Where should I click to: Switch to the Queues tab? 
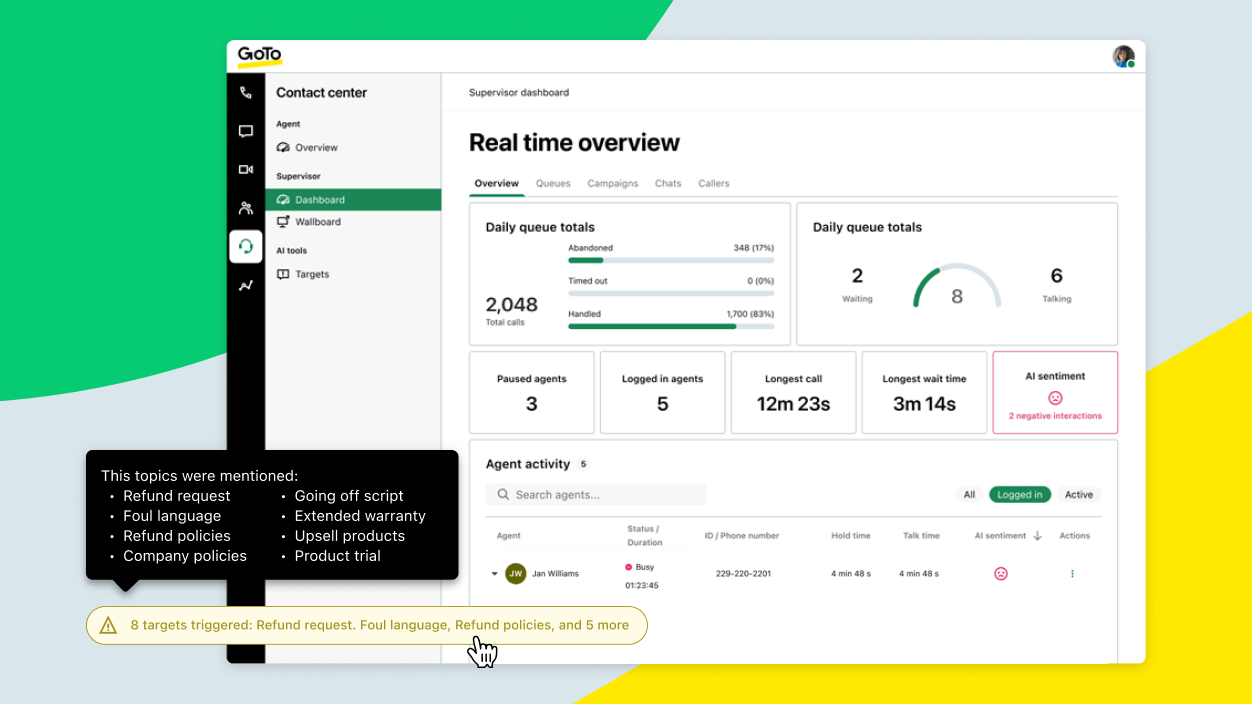coord(553,183)
